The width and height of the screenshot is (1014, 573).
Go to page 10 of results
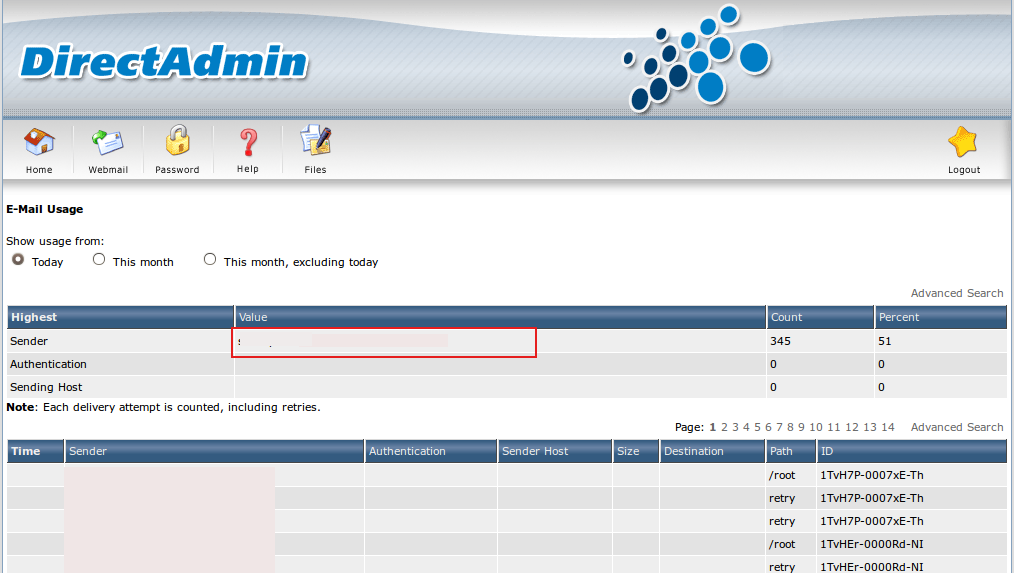click(816, 427)
